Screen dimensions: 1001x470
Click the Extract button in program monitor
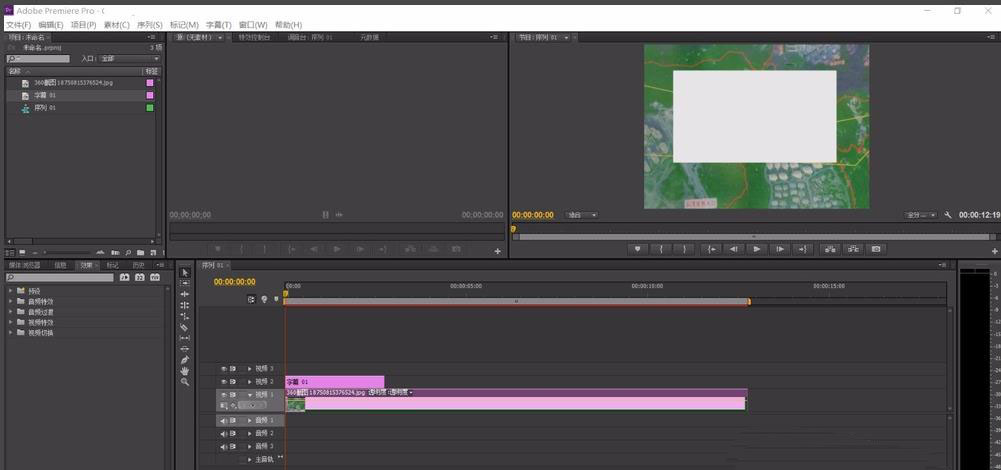click(854, 249)
